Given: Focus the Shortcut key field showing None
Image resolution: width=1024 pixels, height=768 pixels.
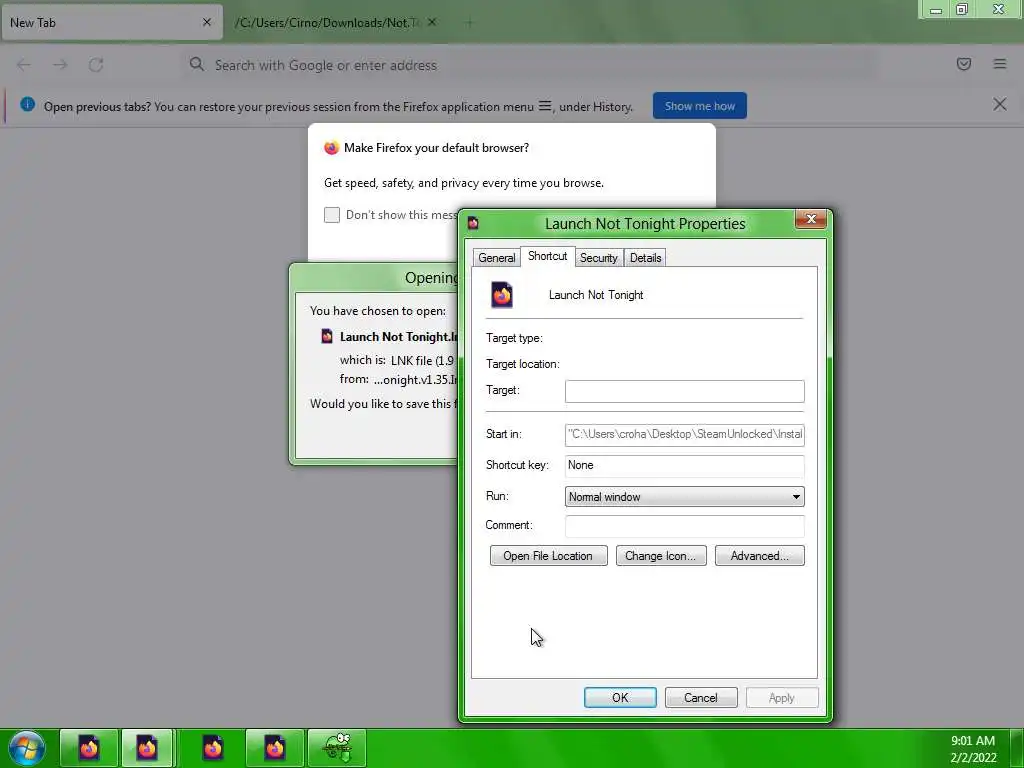Looking at the screenshot, I should (684, 465).
